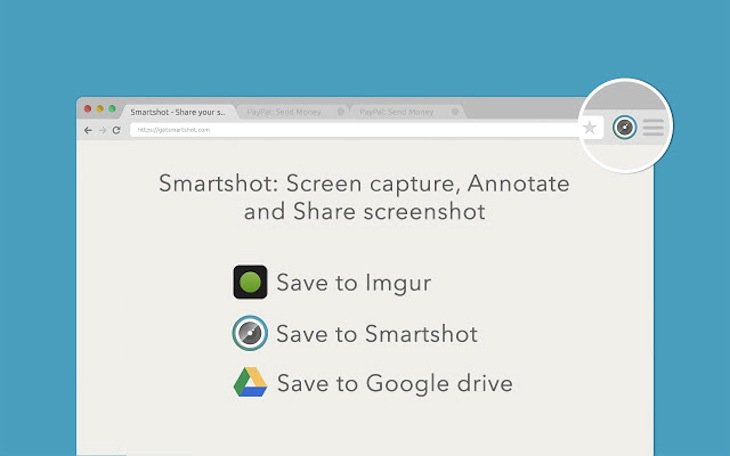Click the yellow minimize window button
The height and width of the screenshot is (456, 730).
(100, 109)
